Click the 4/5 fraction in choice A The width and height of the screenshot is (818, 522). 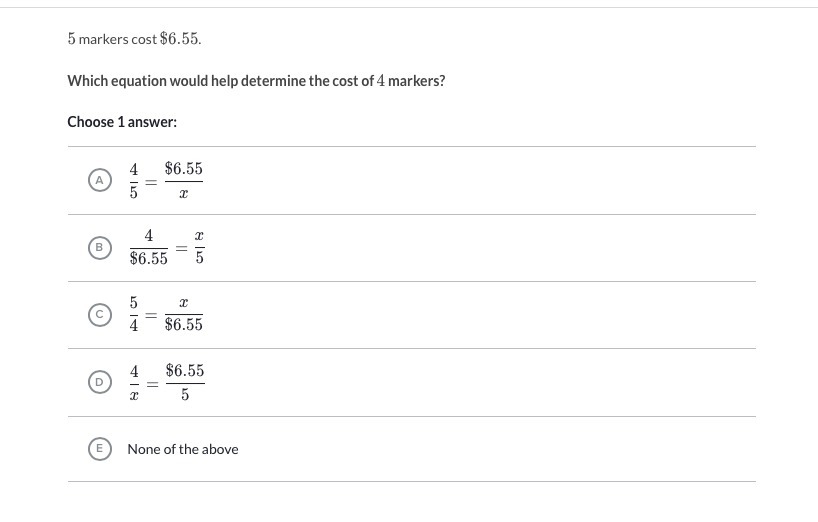(x=133, y=181)
